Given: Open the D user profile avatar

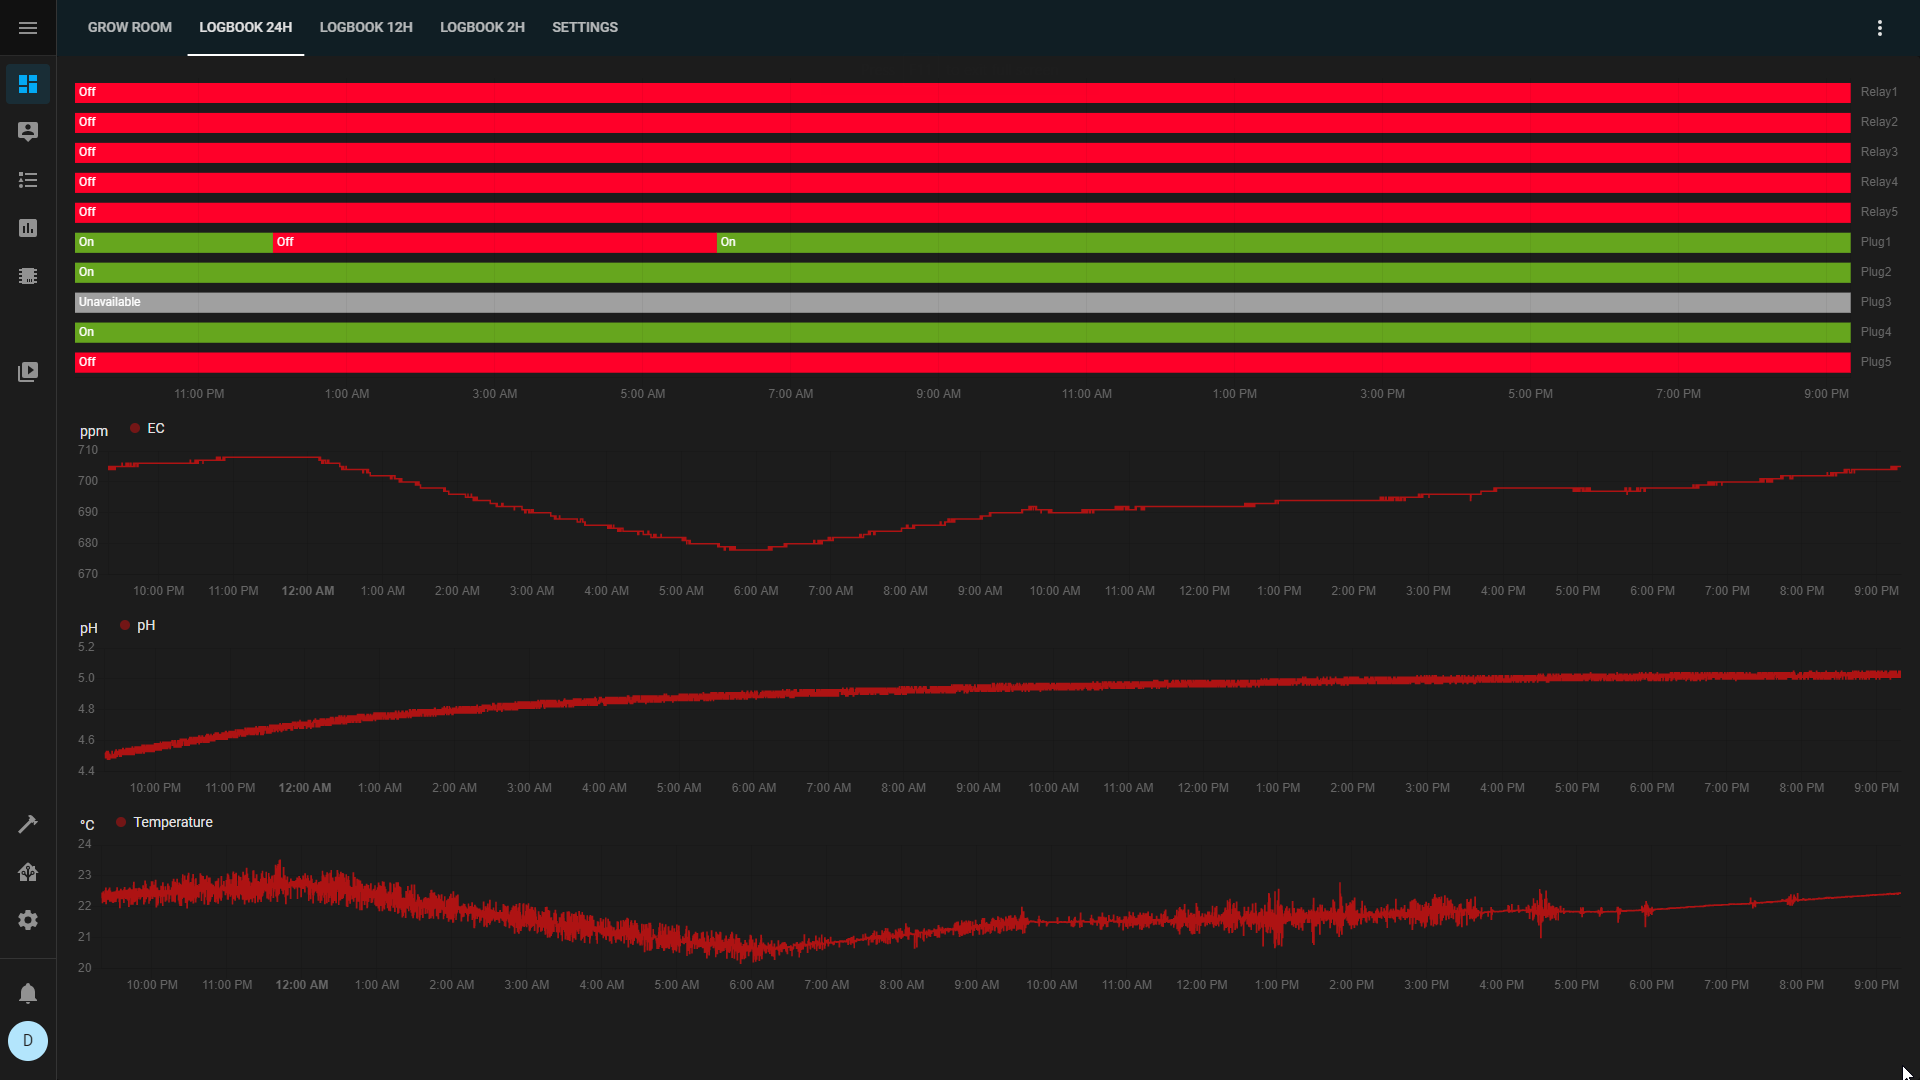Looking at the screenshot, I should click(x=28, y=1041).
